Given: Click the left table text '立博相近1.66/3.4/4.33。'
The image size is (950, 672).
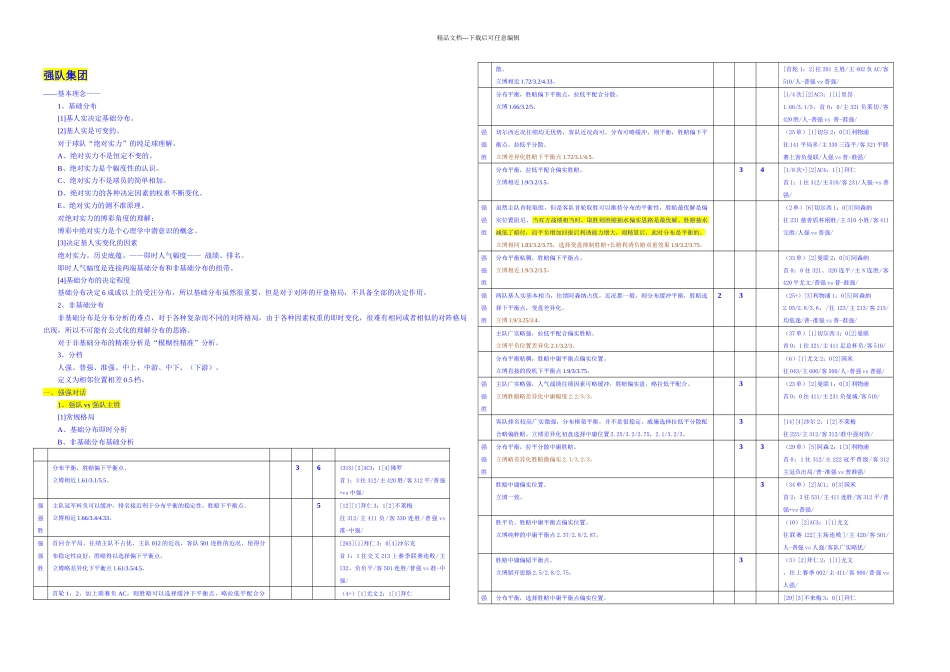Looking at the screenshot, I should (82, 517).
